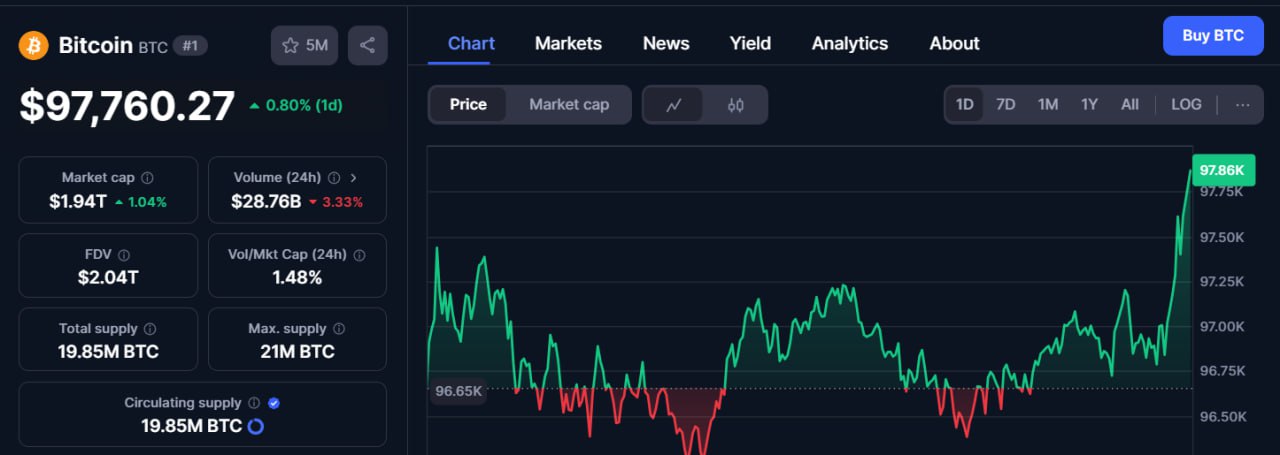
Task: Show info tooltip for Max. supply
Action: click(x=339, y=329)
